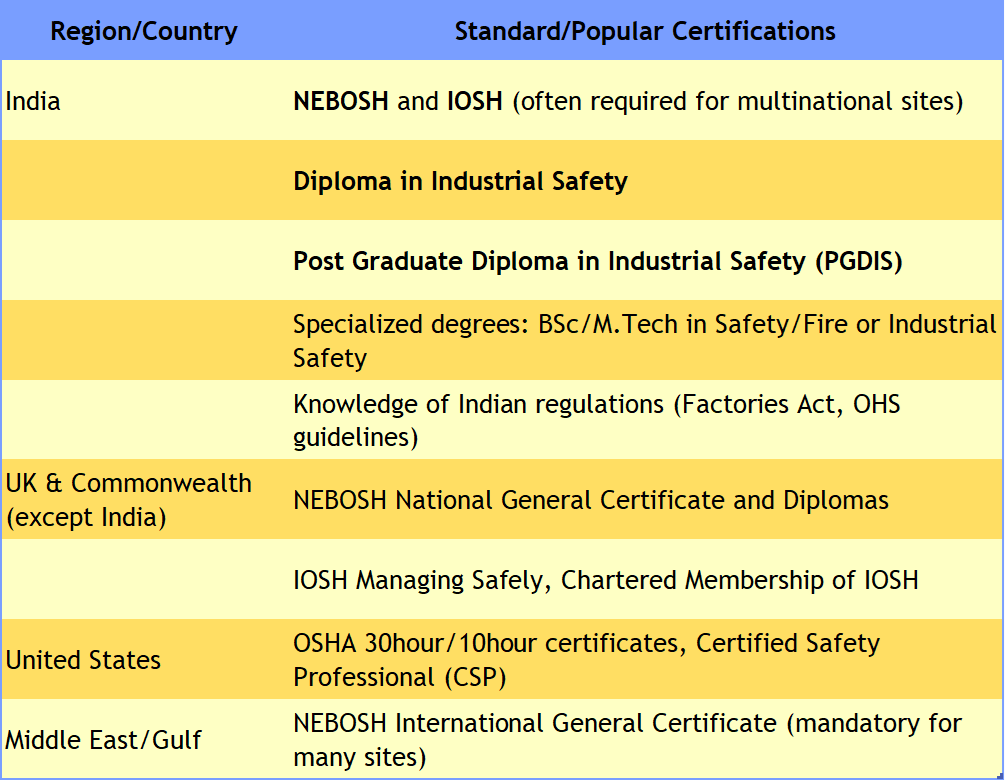Click the bold NEBOSH word in India row

pyautogui.click(x=340, y=101)
